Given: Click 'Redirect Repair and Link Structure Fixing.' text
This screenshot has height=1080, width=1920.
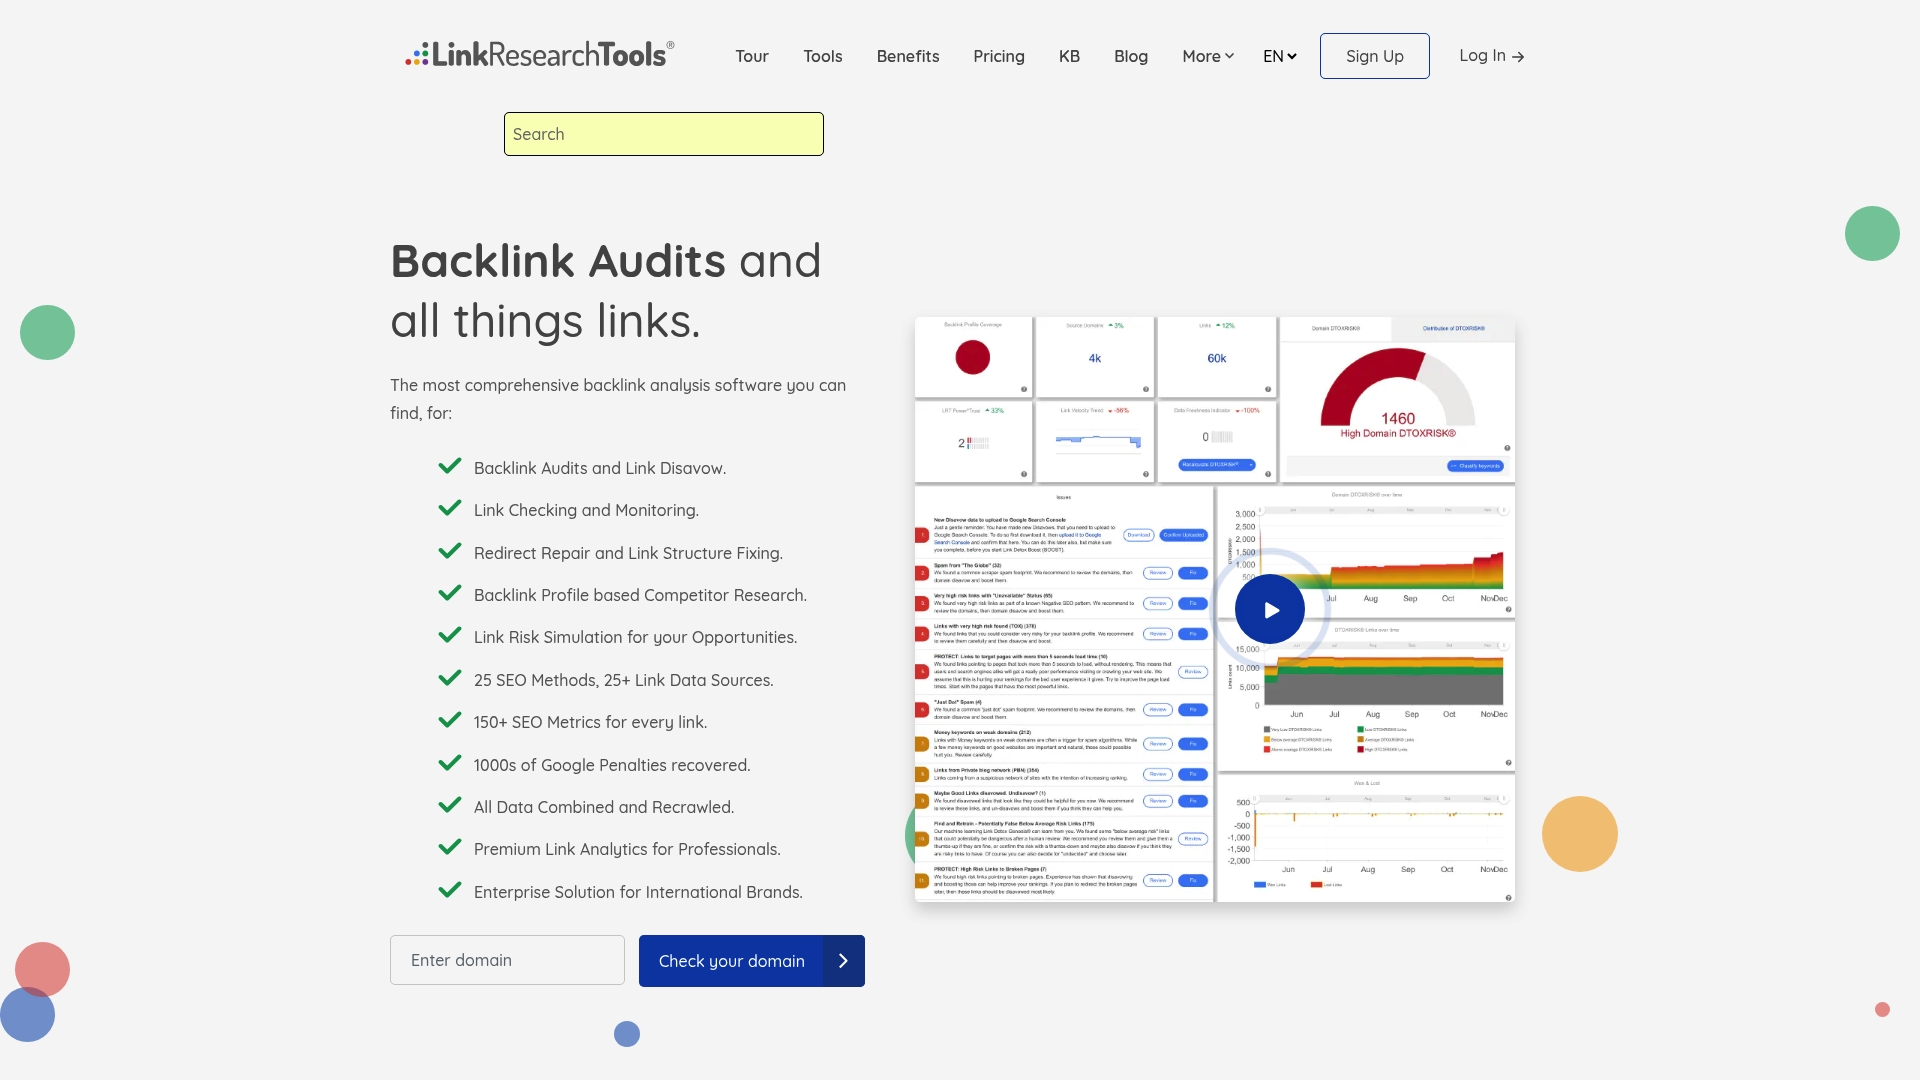Looking at the screenshot, I should 628,553.
